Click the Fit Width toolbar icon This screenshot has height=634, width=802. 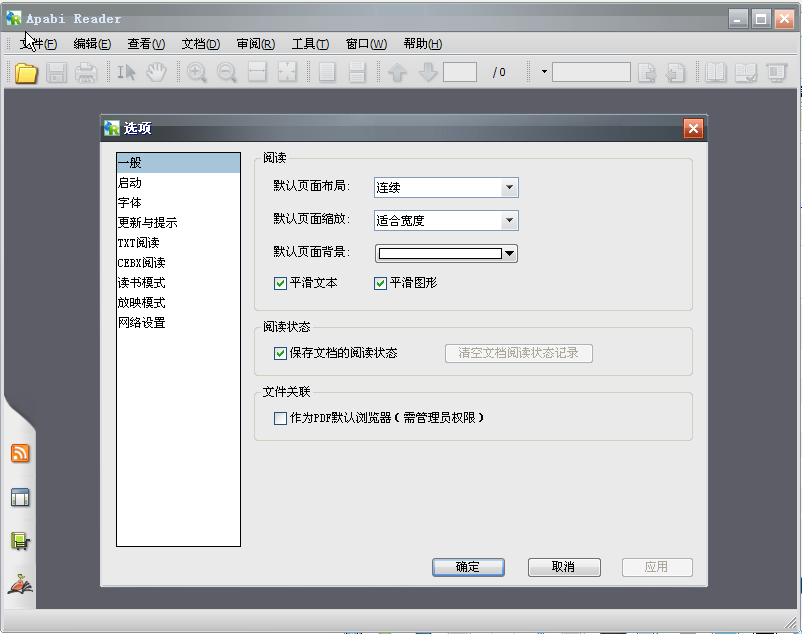[257, 73]
